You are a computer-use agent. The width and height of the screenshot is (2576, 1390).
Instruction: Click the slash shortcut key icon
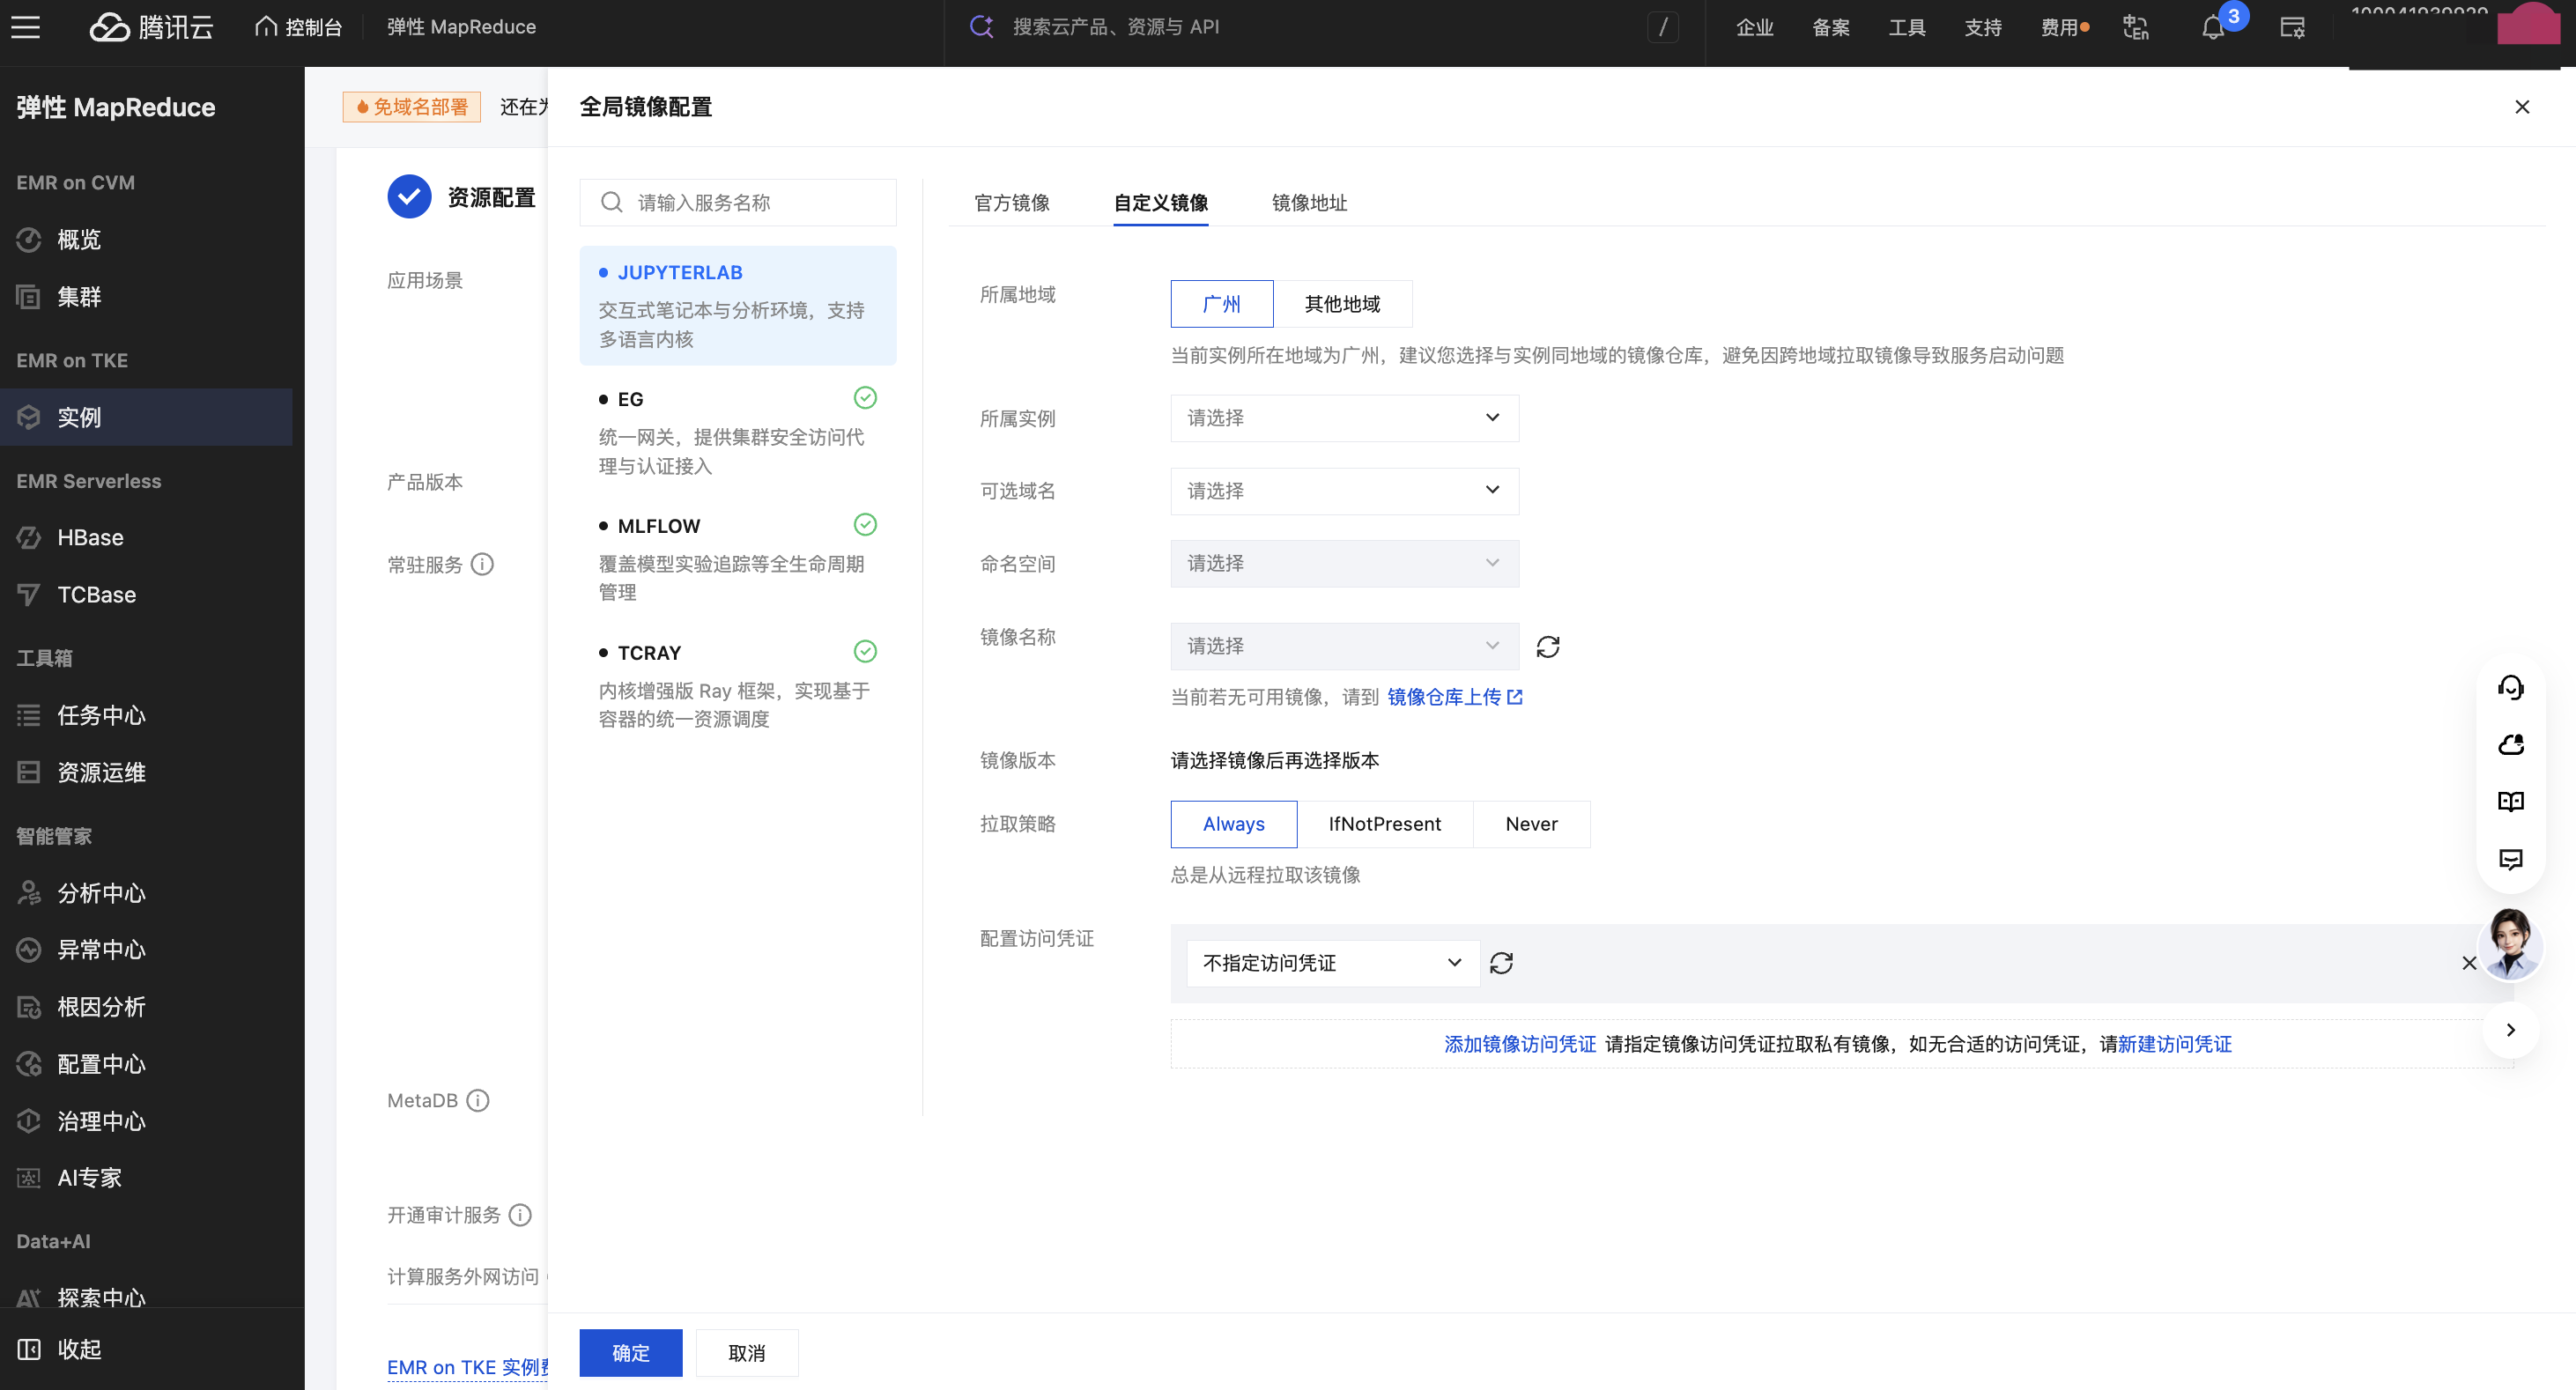point(1662,27)
